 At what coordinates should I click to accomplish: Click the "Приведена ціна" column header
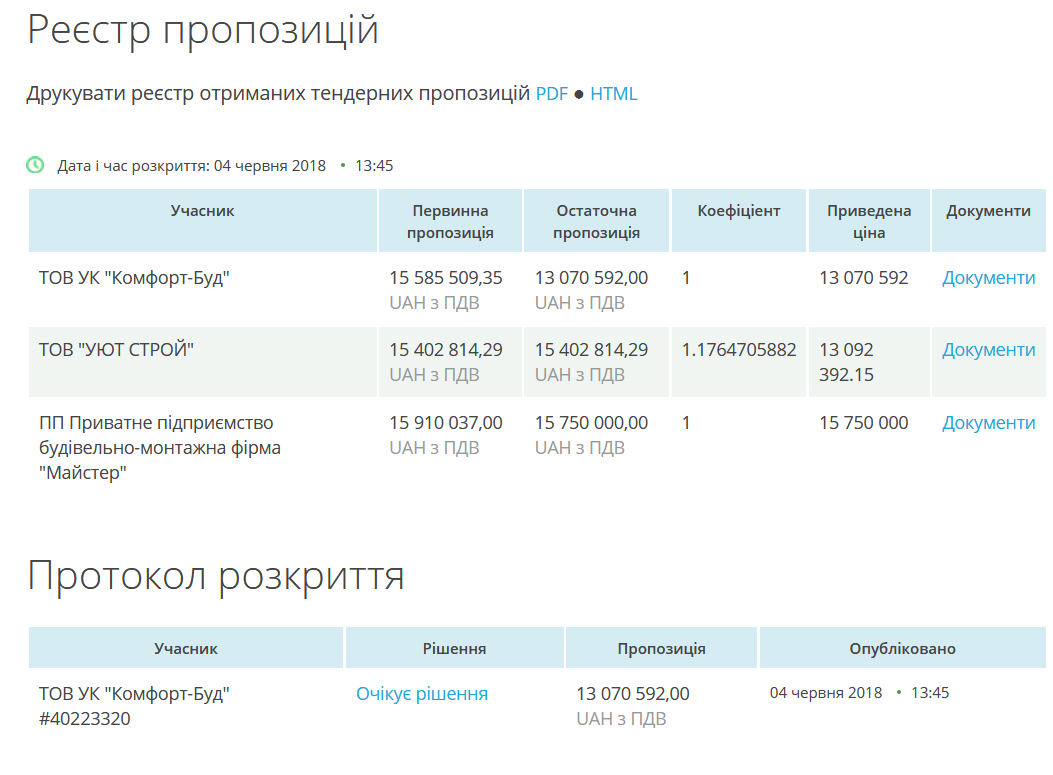coord(869,221)
